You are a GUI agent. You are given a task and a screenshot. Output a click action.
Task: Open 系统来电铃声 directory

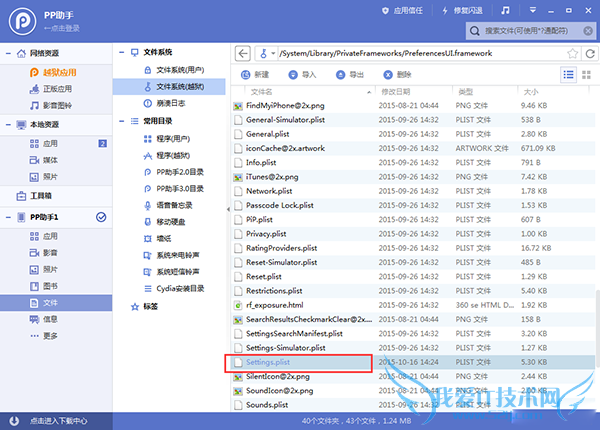pos(171,255)
